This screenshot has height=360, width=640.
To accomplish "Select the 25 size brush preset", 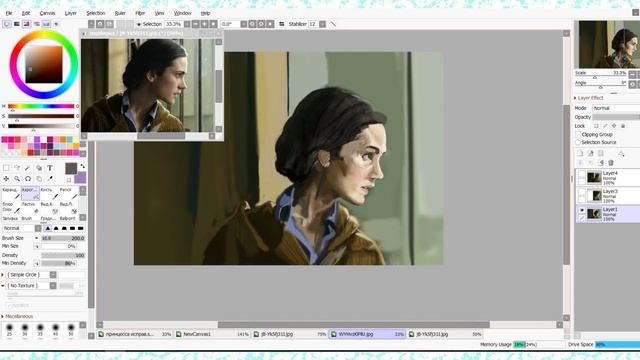I will pyautogui.click(x=9, y=329).
